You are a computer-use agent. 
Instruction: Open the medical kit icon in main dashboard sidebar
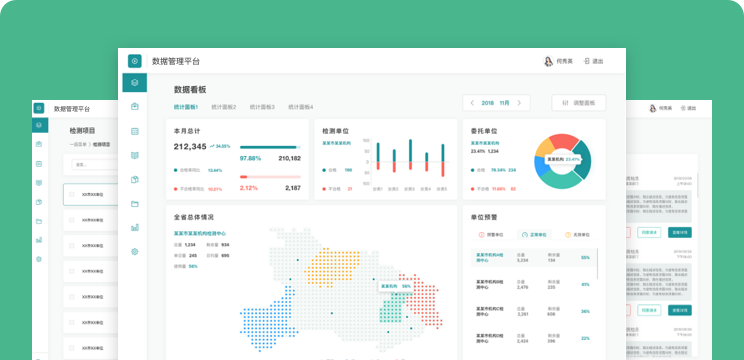[134, 107]
